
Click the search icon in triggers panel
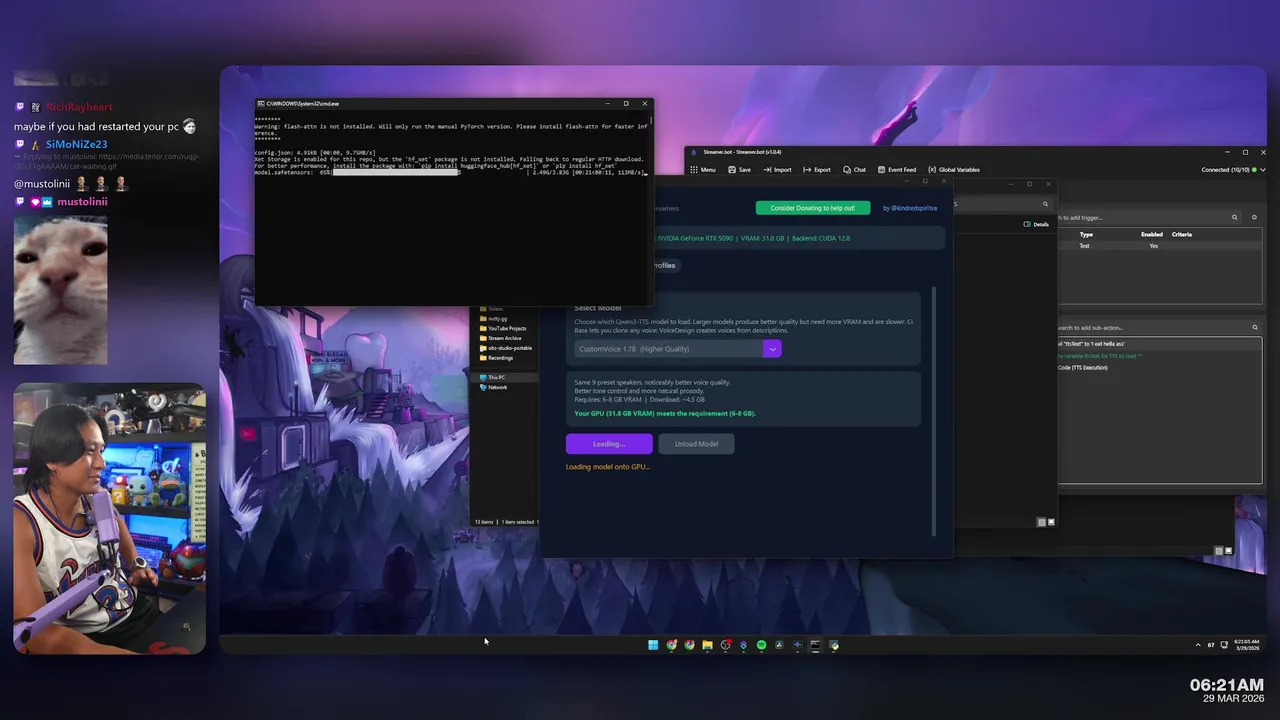1235,217
